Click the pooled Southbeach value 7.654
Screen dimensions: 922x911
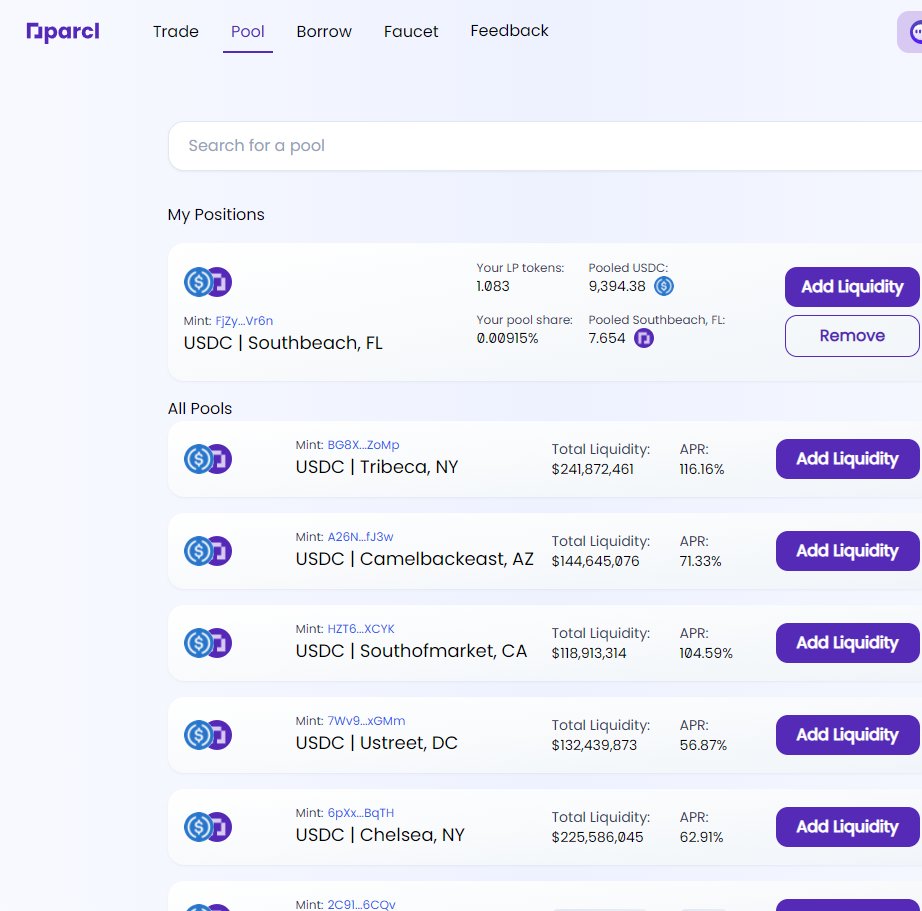pyautogui.click(x=607, y=338)
